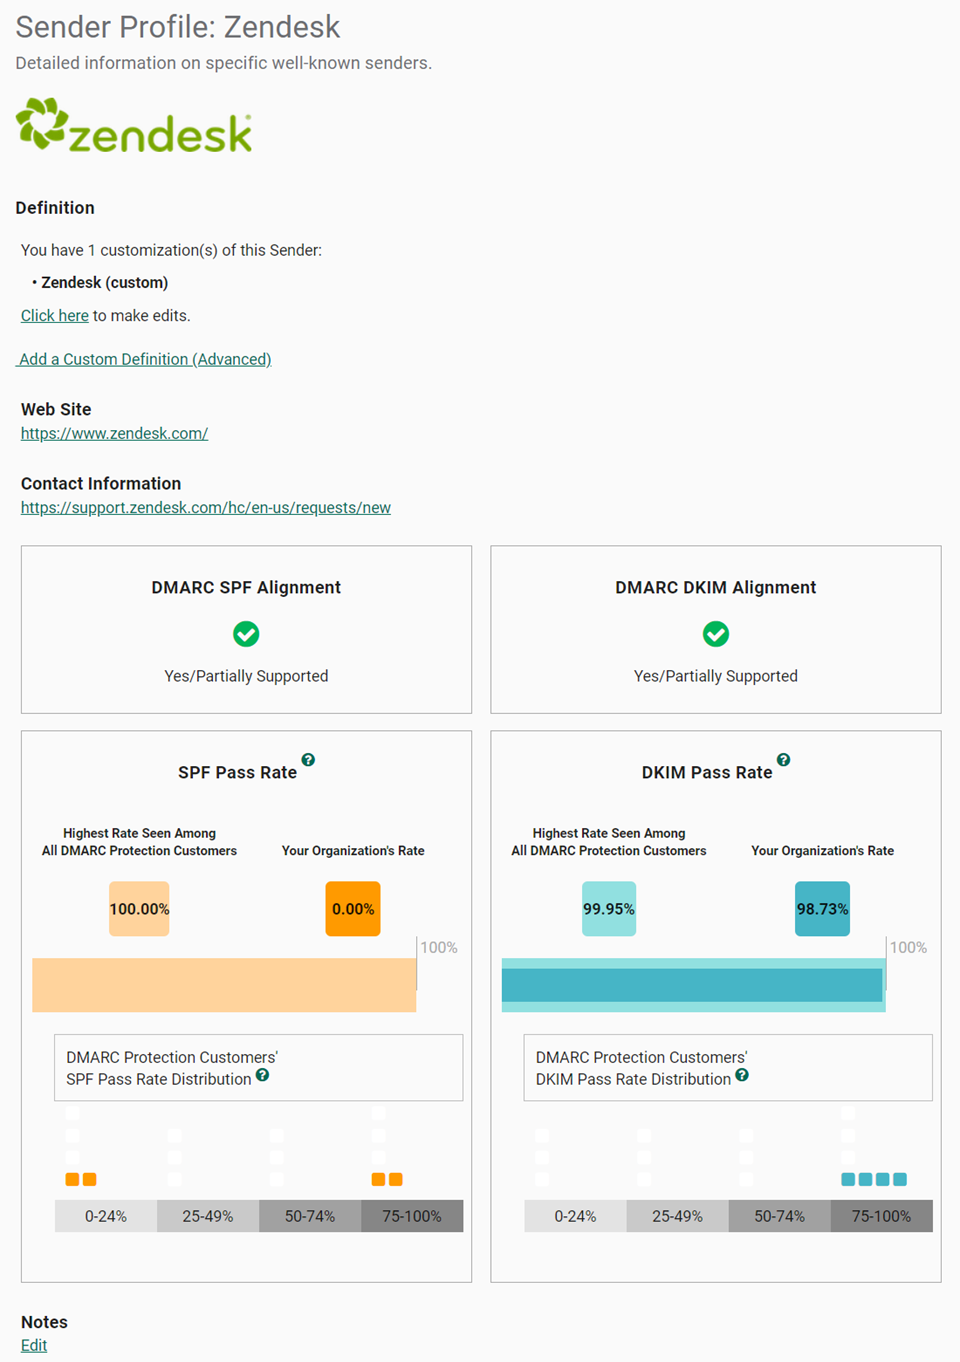Open Add a Custom Definition (Advanced)
This screenshot has height=1362, width=960.
145,359
